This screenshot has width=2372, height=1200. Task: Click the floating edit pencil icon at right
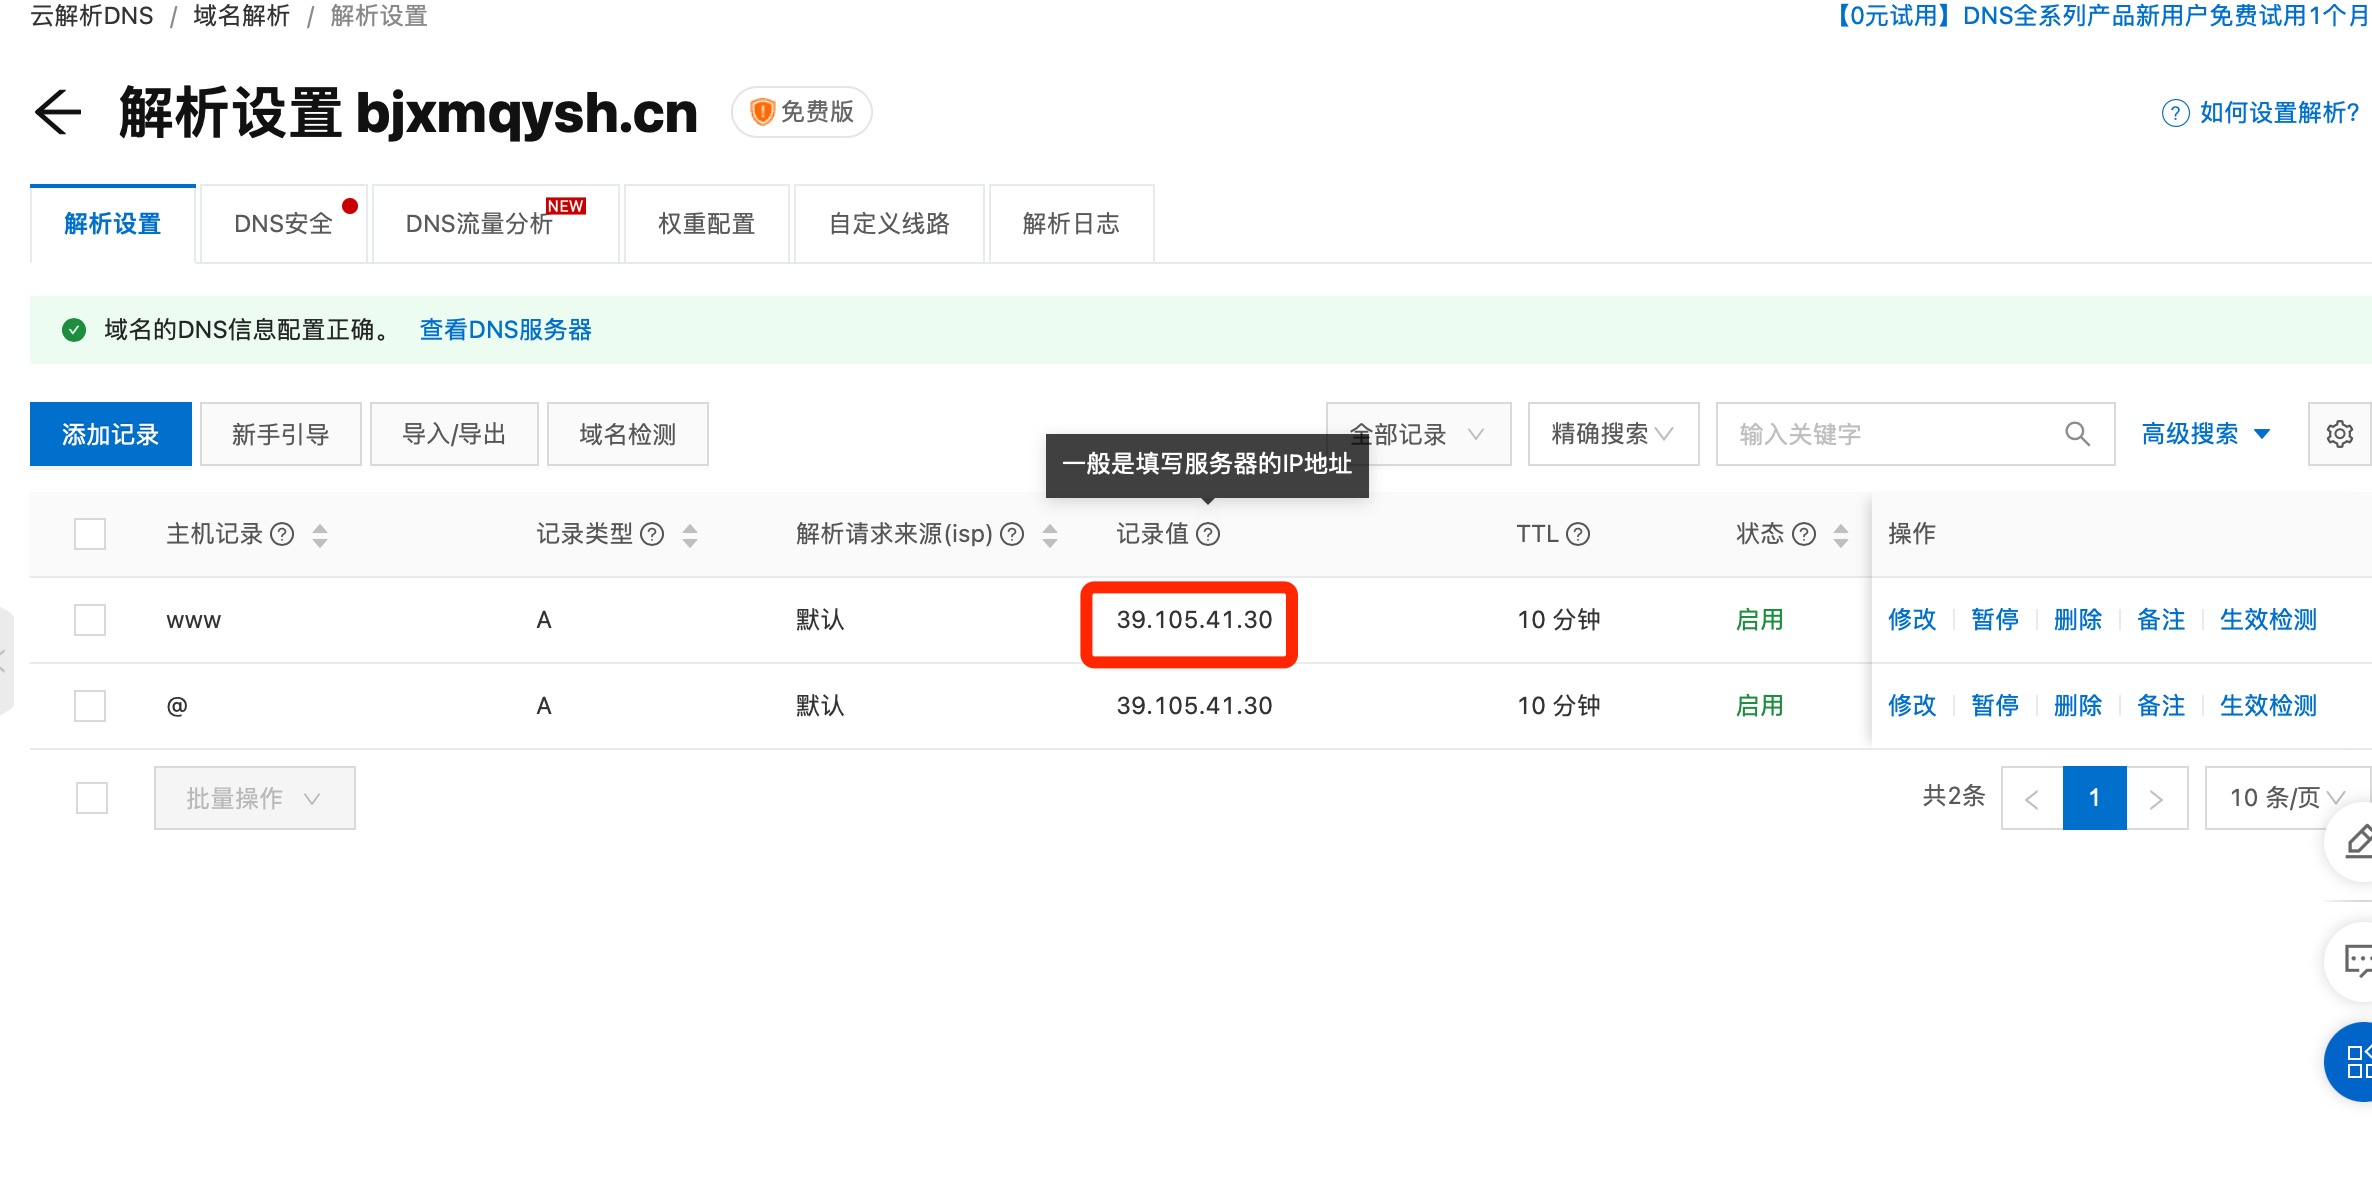(x=2357, y=843)
